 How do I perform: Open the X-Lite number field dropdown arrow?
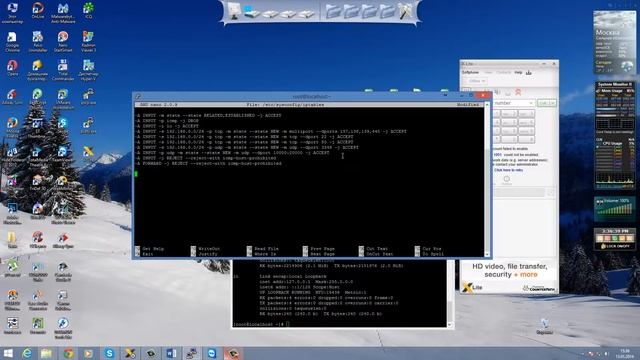(x=531, y=103)
